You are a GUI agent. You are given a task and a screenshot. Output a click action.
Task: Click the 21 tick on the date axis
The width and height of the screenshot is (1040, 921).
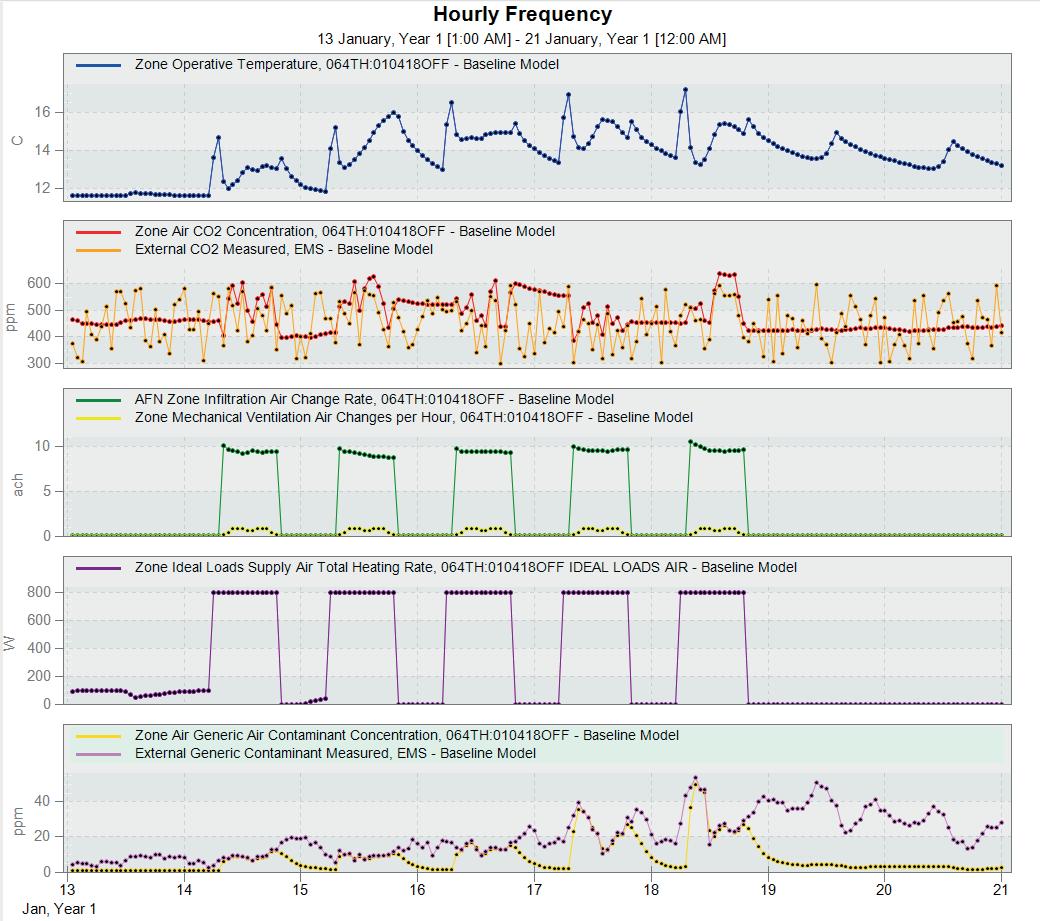(x=1001, y=890)
